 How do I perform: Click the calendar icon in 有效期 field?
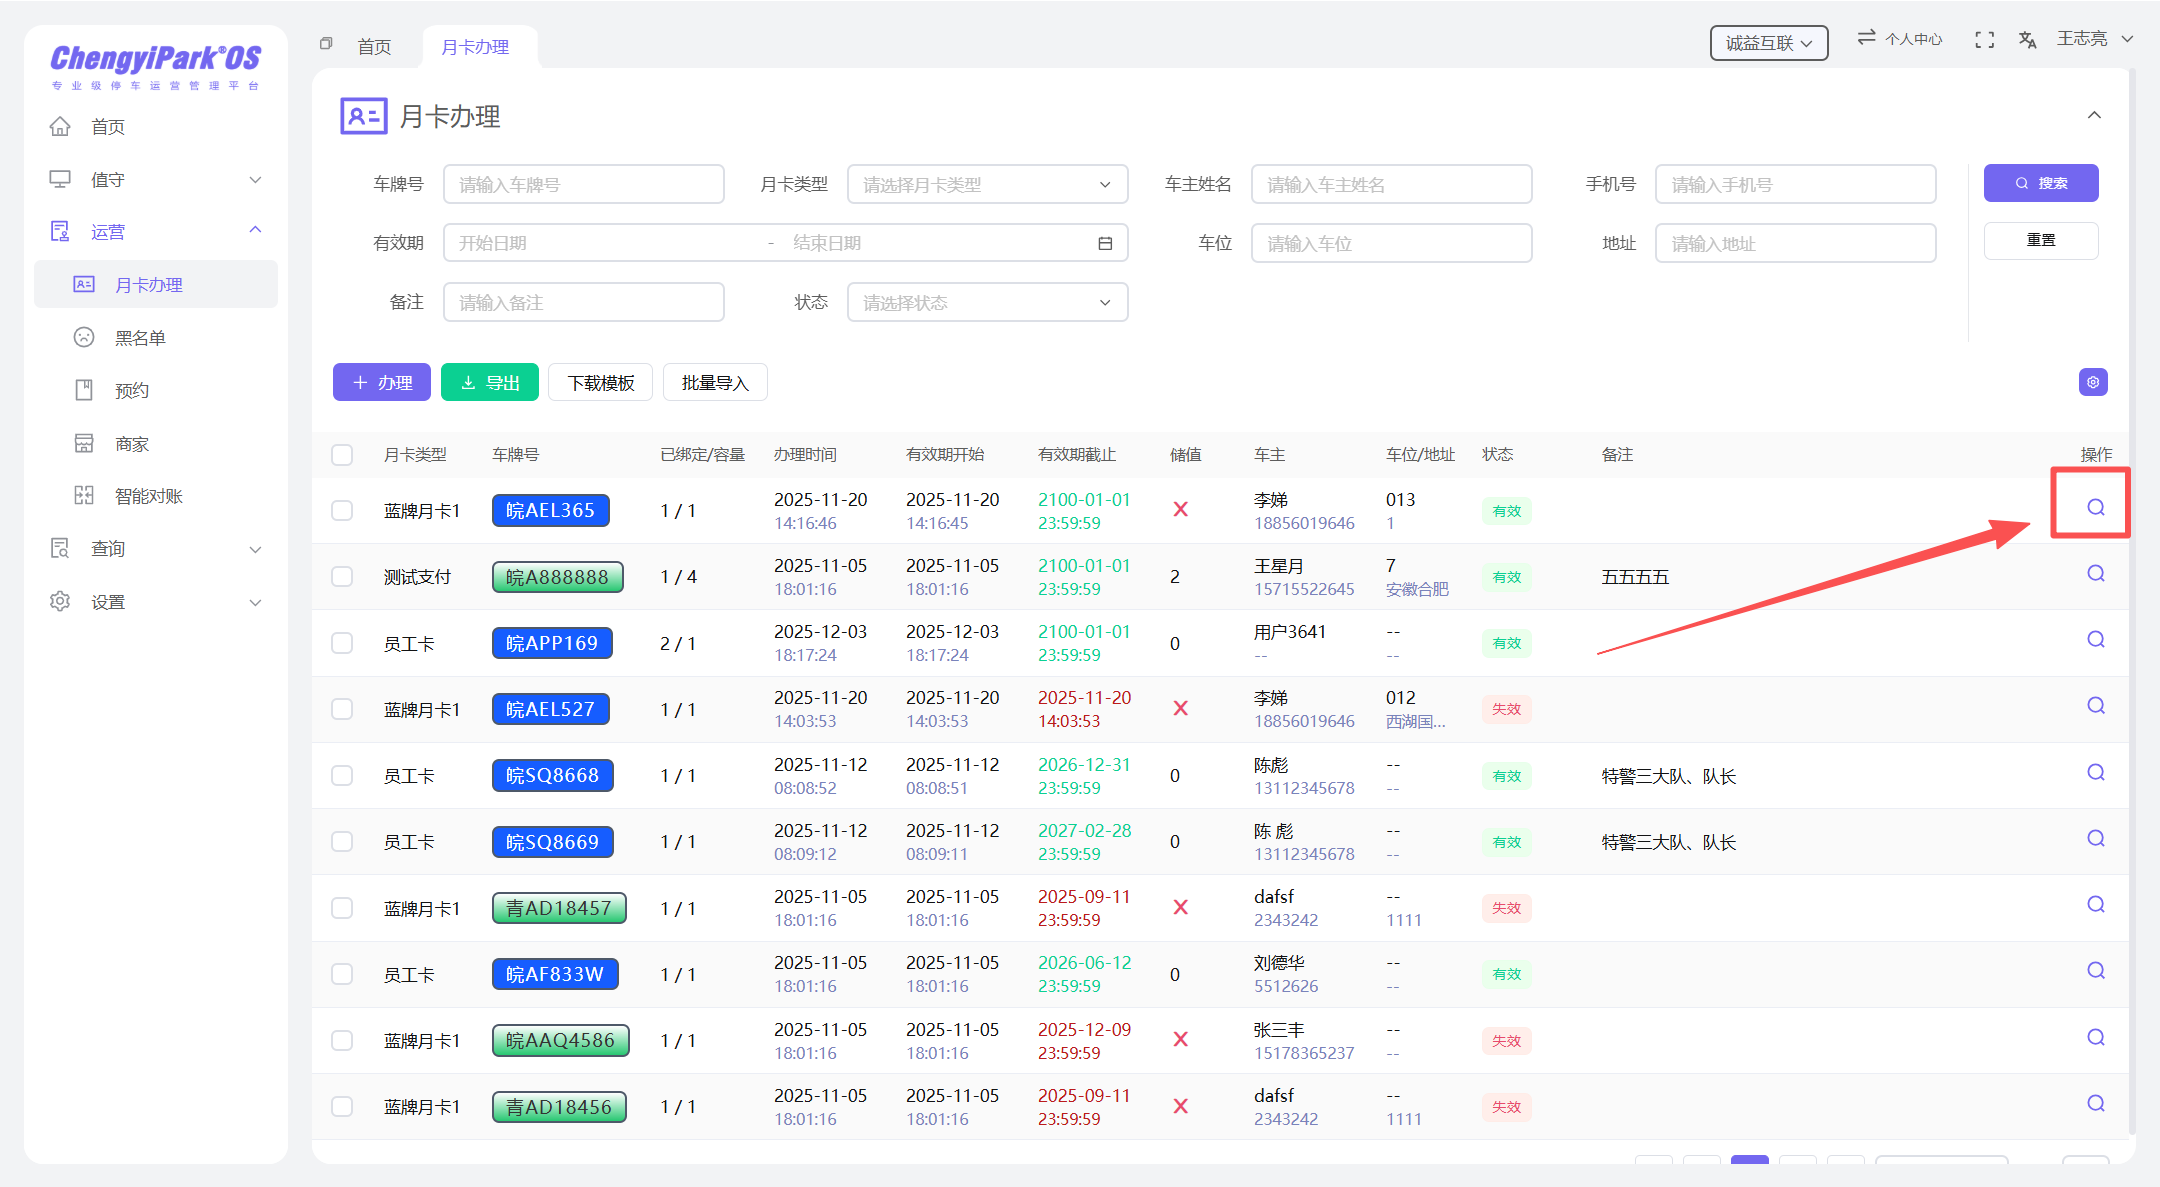pos(1105,243)
